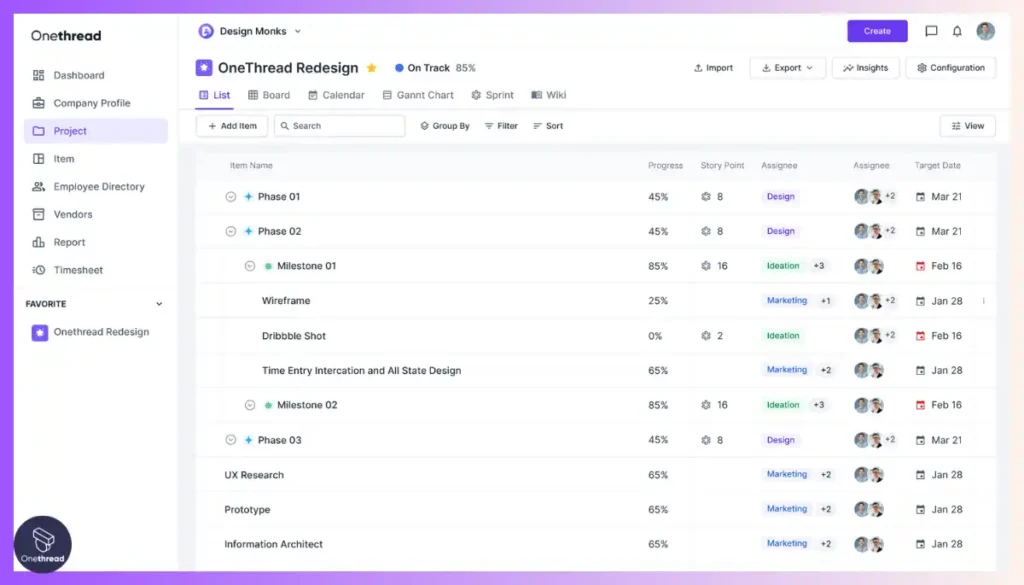Collapse the FAVORITE section chevron
Image resolution: width=1024 pixels, height=585 pixels.
(159, 304)
